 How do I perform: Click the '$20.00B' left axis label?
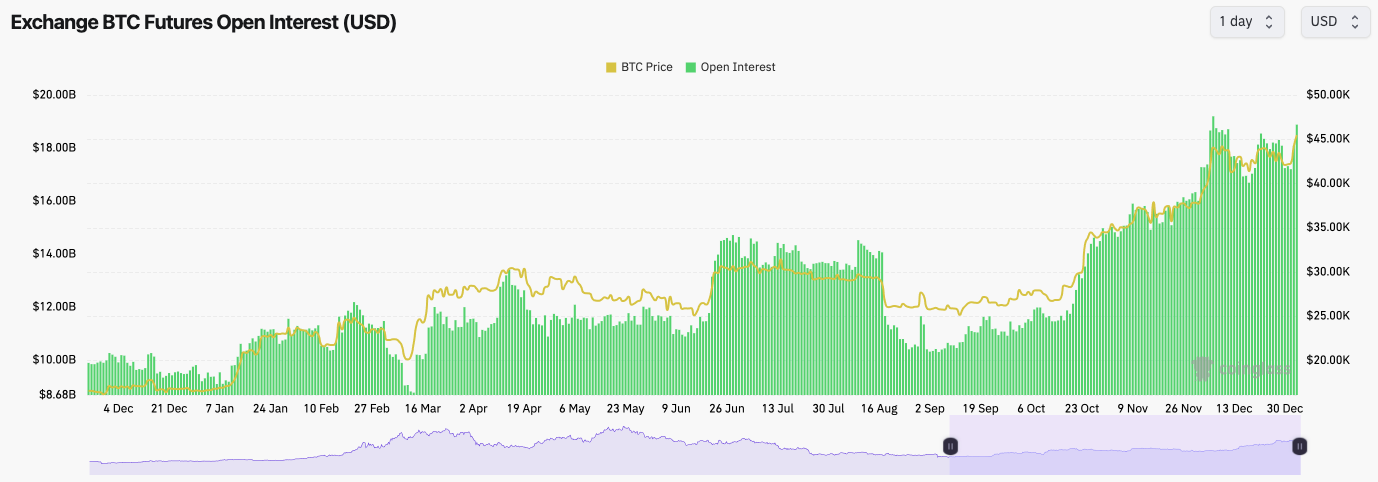pos(55,95)
